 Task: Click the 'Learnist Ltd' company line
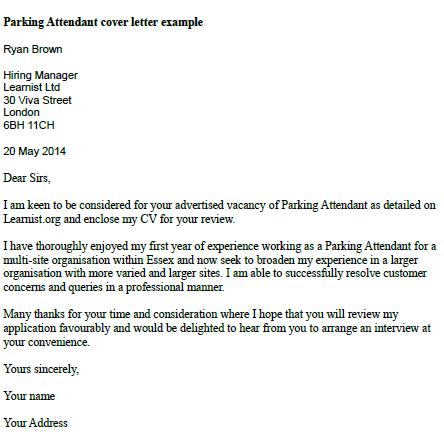pyautogui.click(x=32, y=87)
